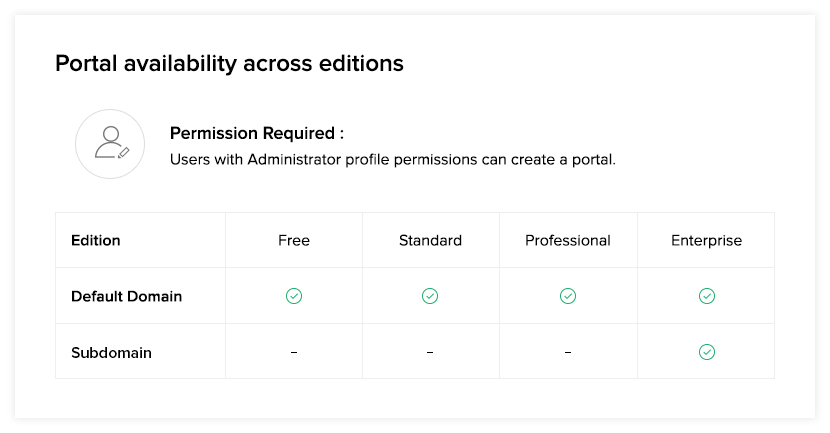Click the word portal in permission description
Image resolution: width=830 pixels, height=433 pixels.
[591, 159]
